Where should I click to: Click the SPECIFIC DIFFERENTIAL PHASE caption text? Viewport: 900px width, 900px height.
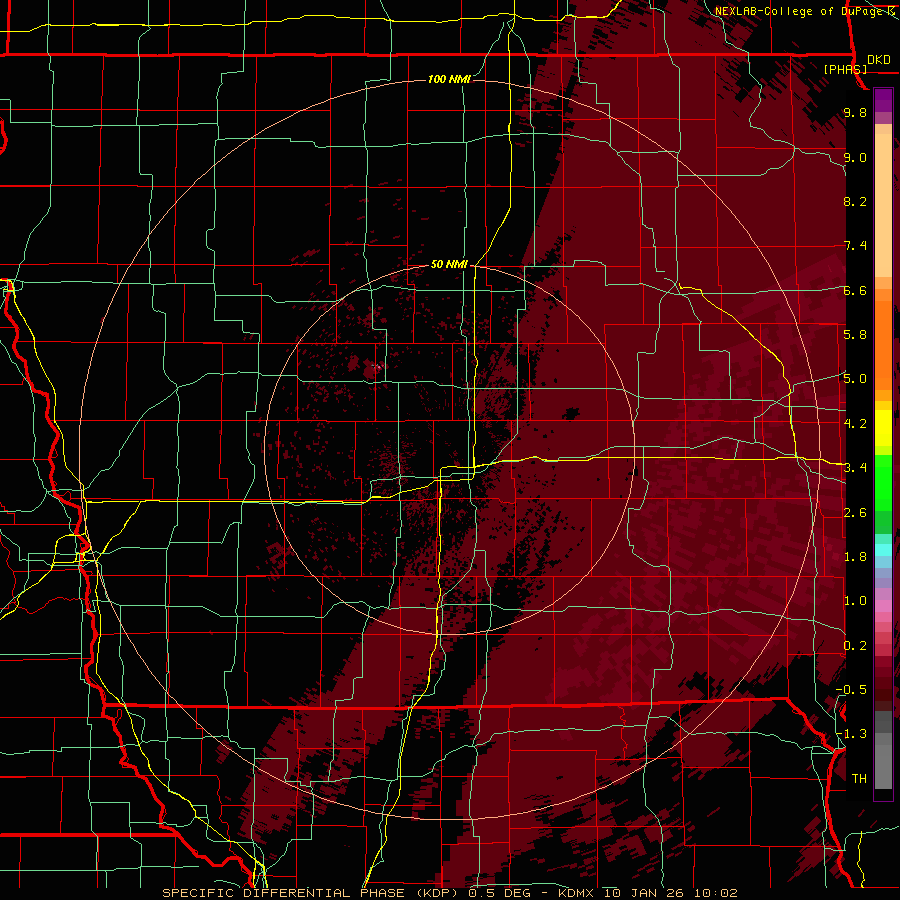284,893
